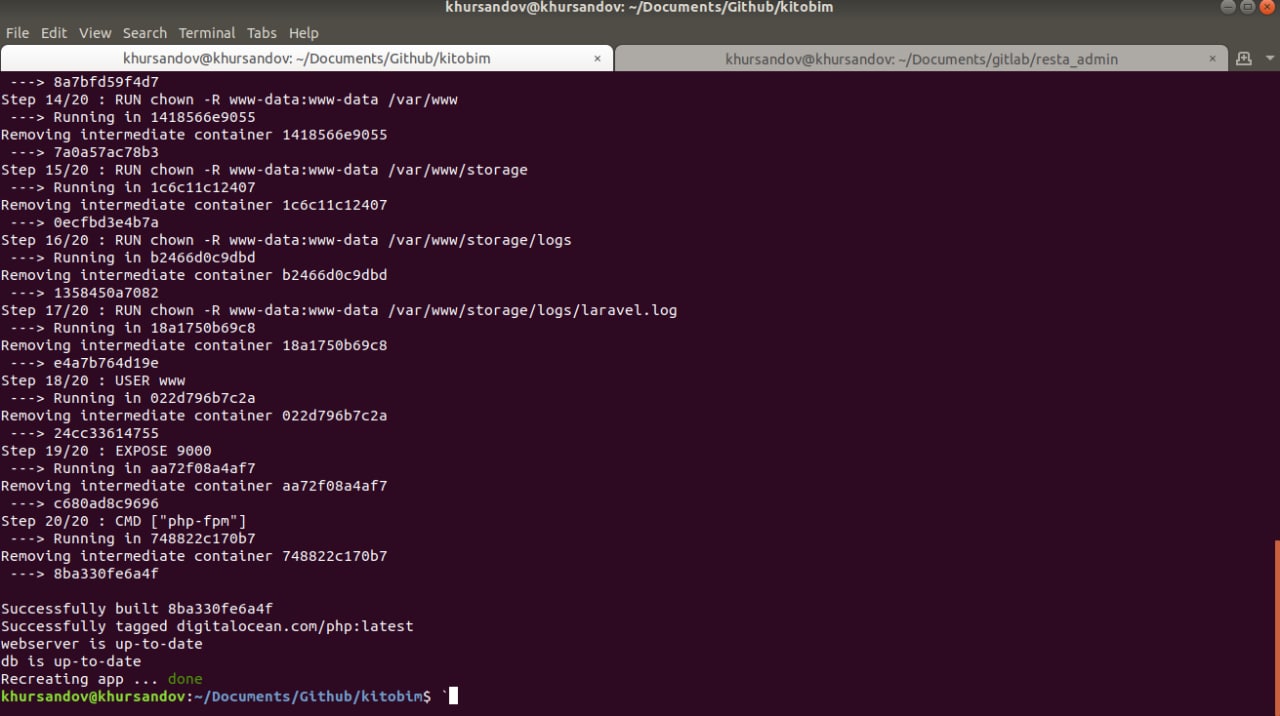Image resolution: width=1280 pixels, height=716 pixels.
Task: Open the Edit menu
Action: coord(54,33)
